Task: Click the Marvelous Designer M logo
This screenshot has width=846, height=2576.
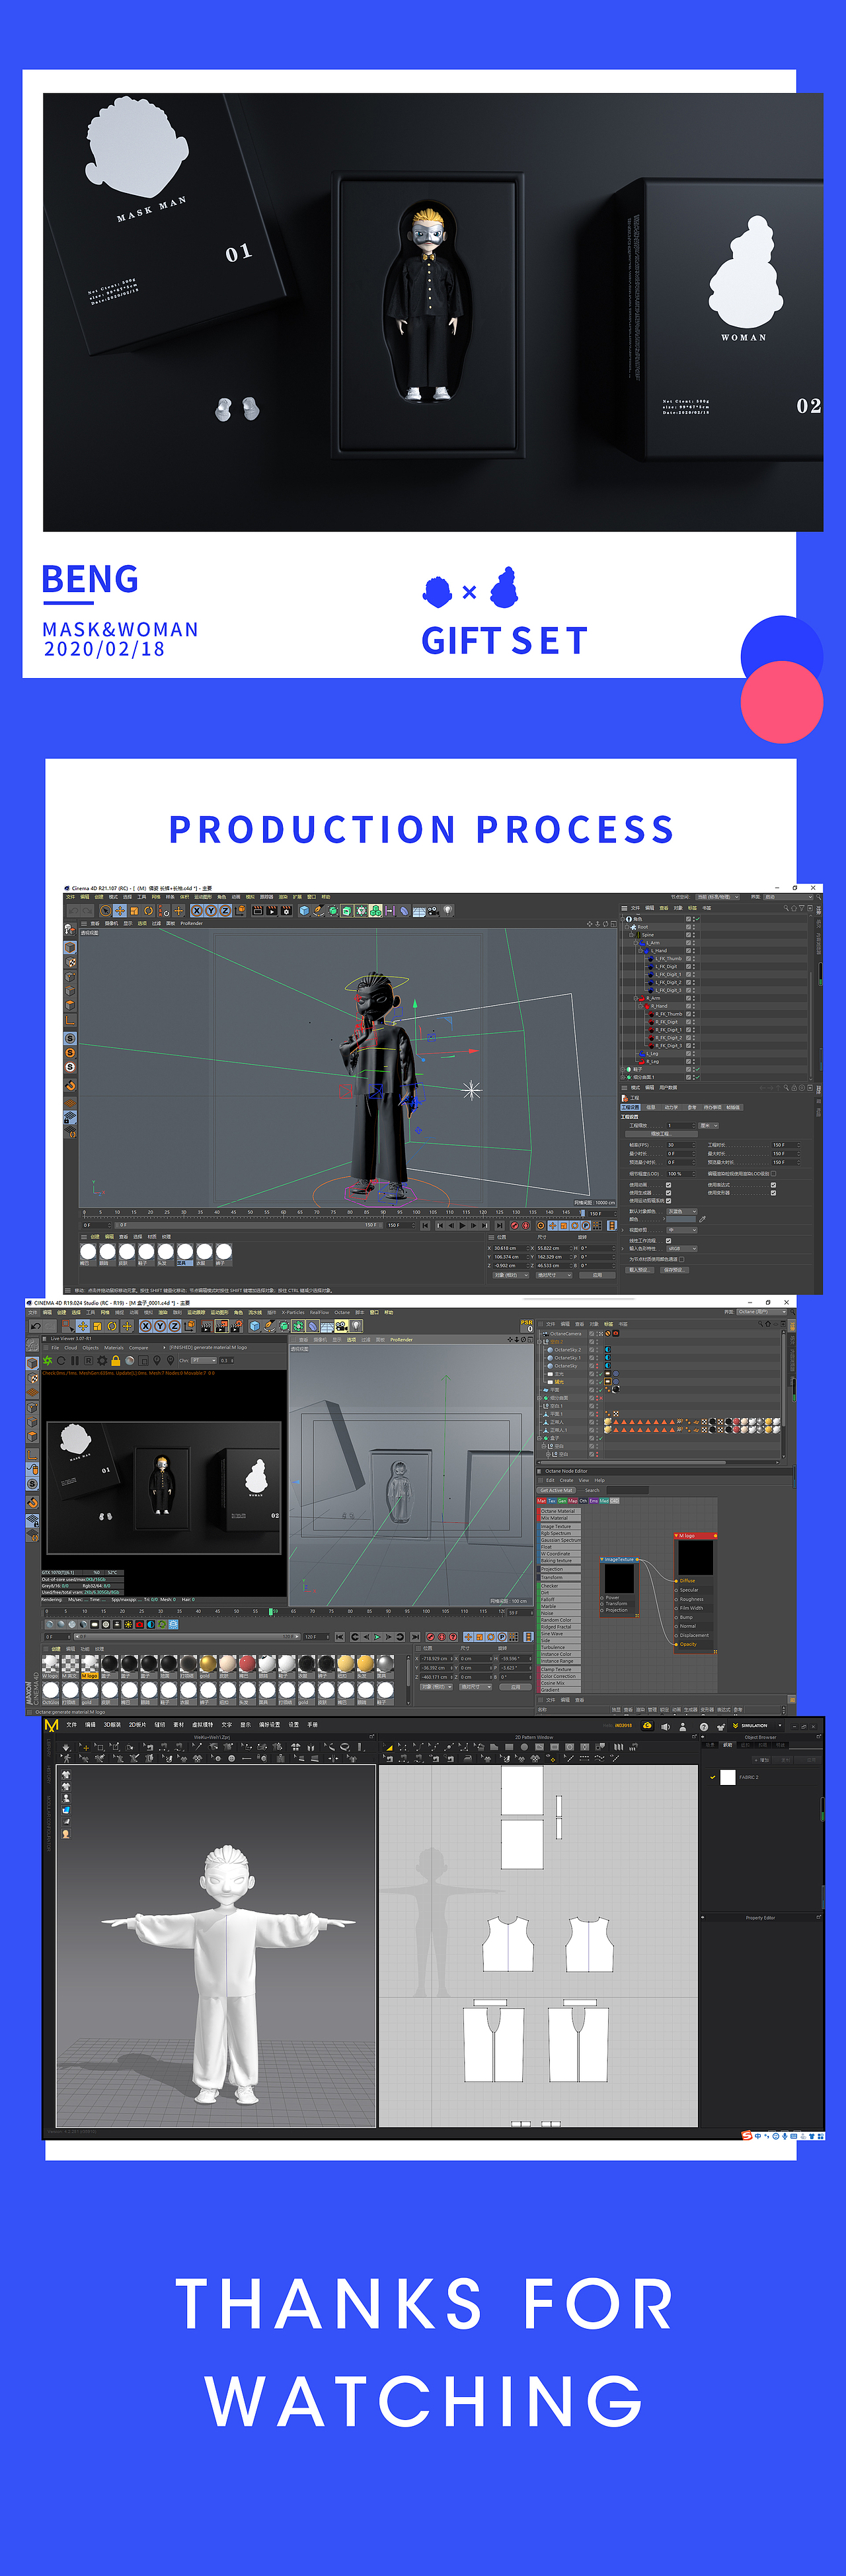Action: tap(51, 1725)
